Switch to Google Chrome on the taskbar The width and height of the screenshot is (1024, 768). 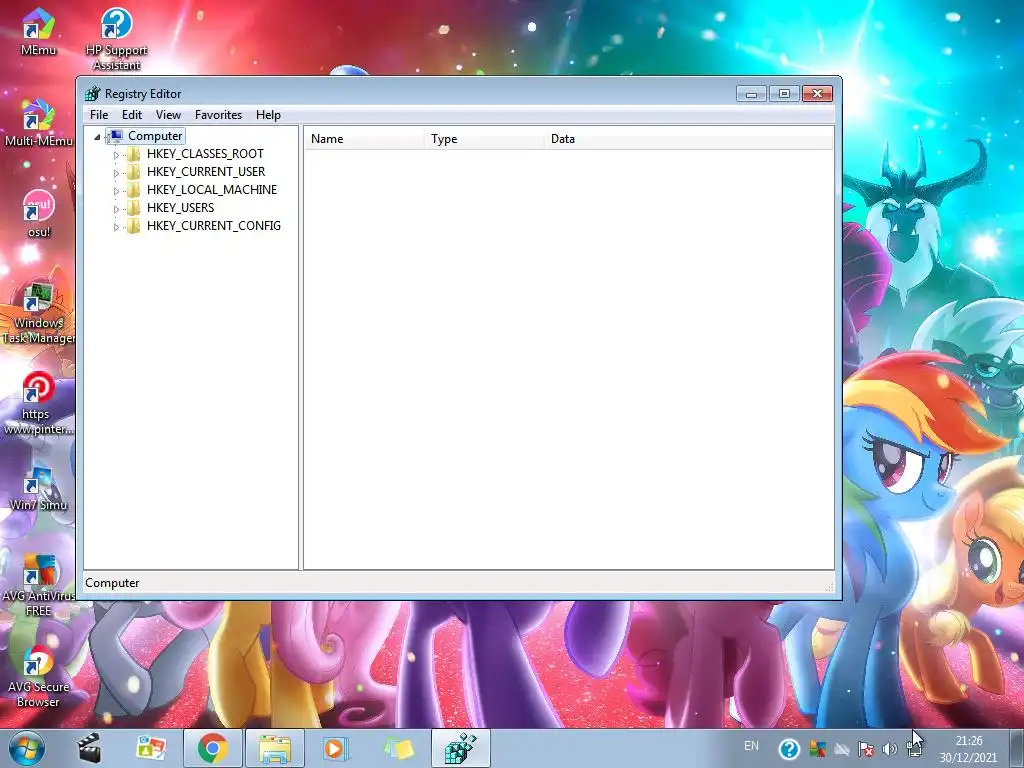tap(213, 748)
